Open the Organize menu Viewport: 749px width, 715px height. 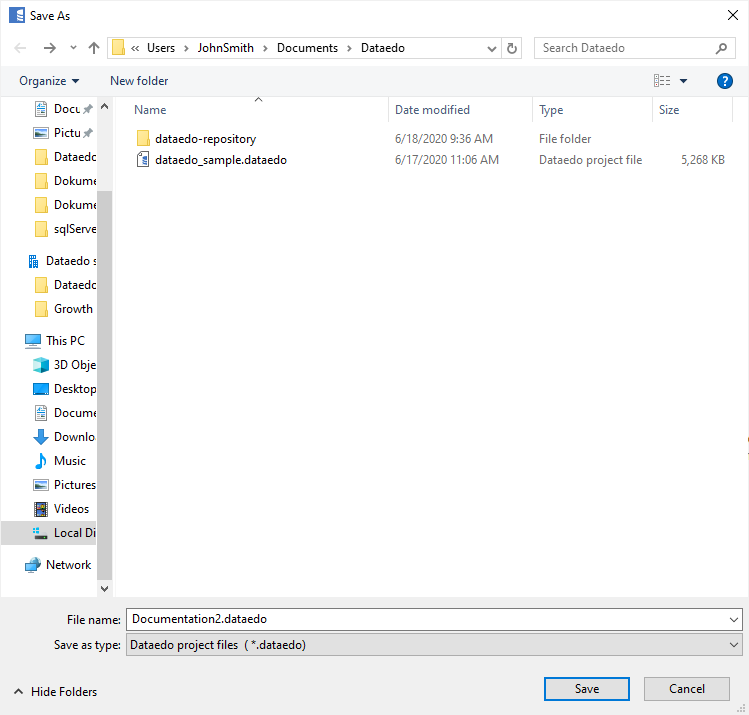click(x=49, y=81)
